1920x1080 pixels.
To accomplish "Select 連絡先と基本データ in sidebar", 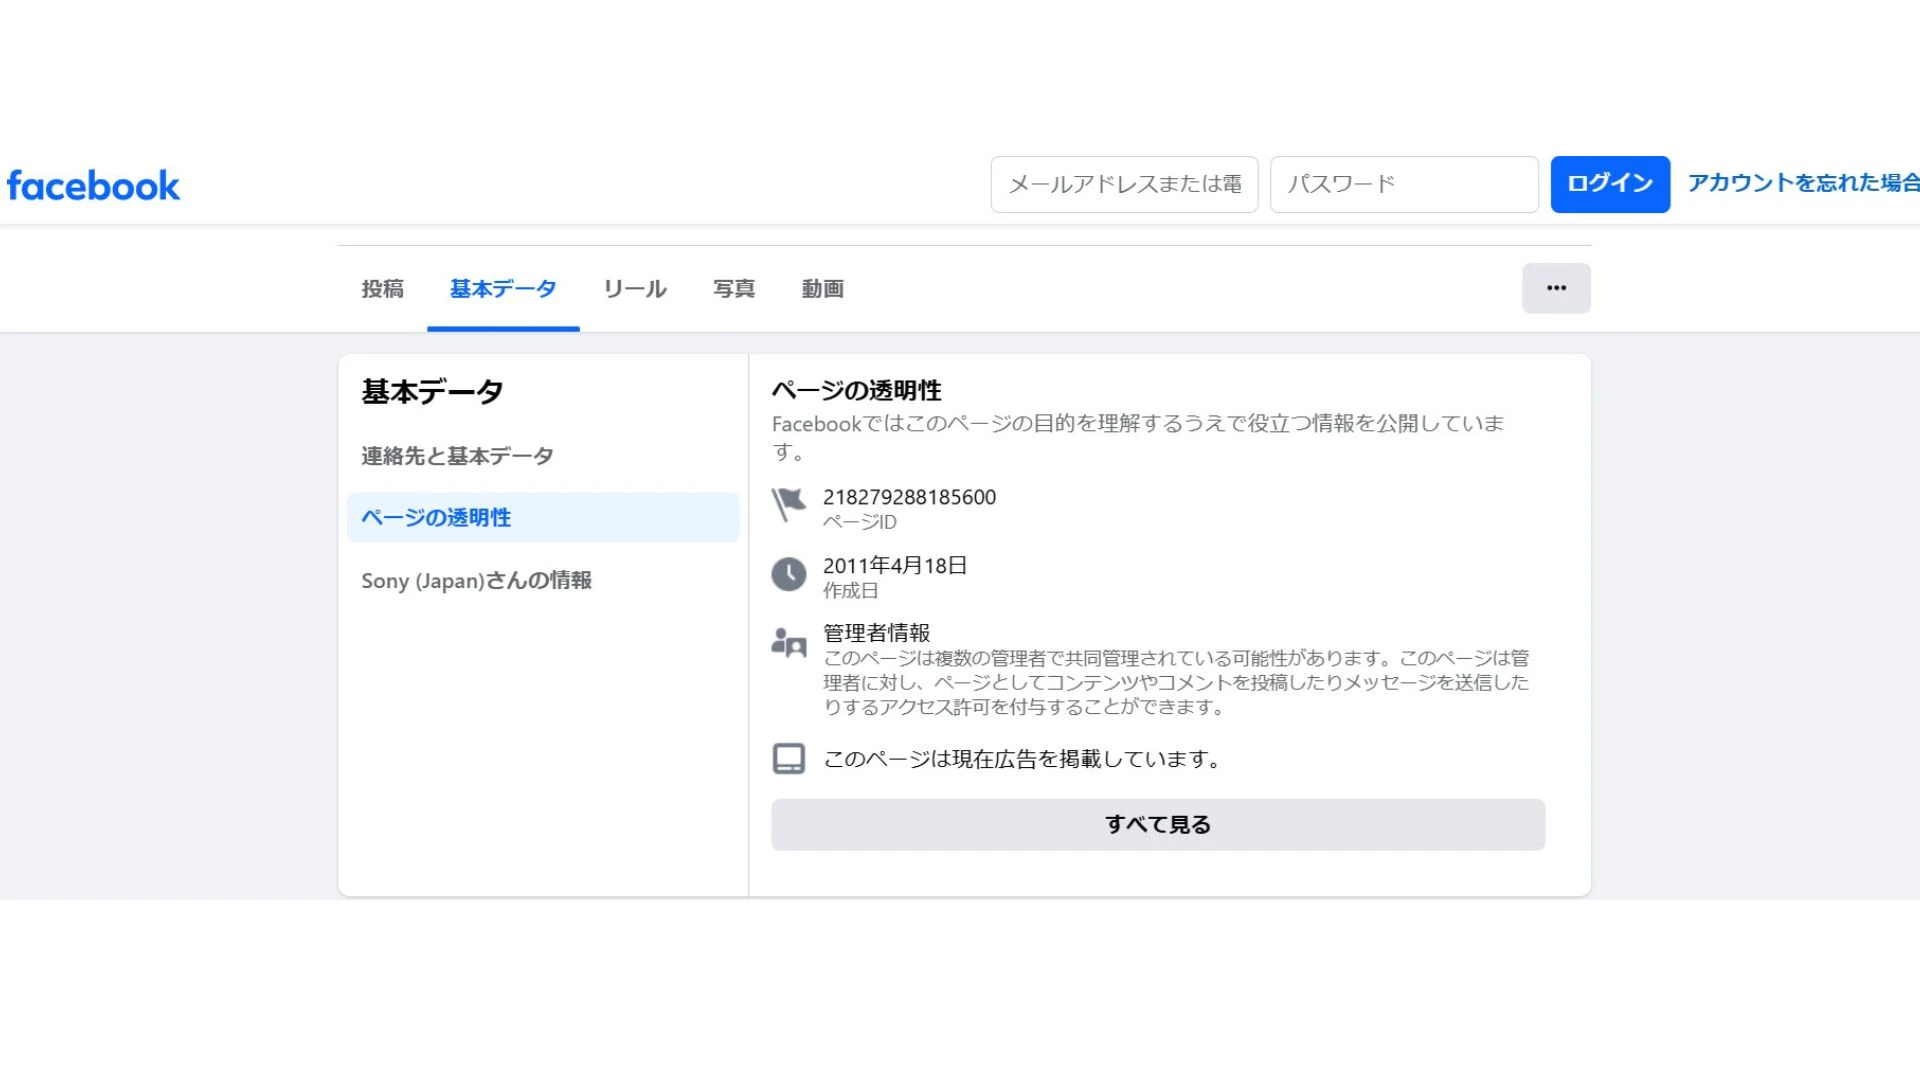I will [457, 456].
